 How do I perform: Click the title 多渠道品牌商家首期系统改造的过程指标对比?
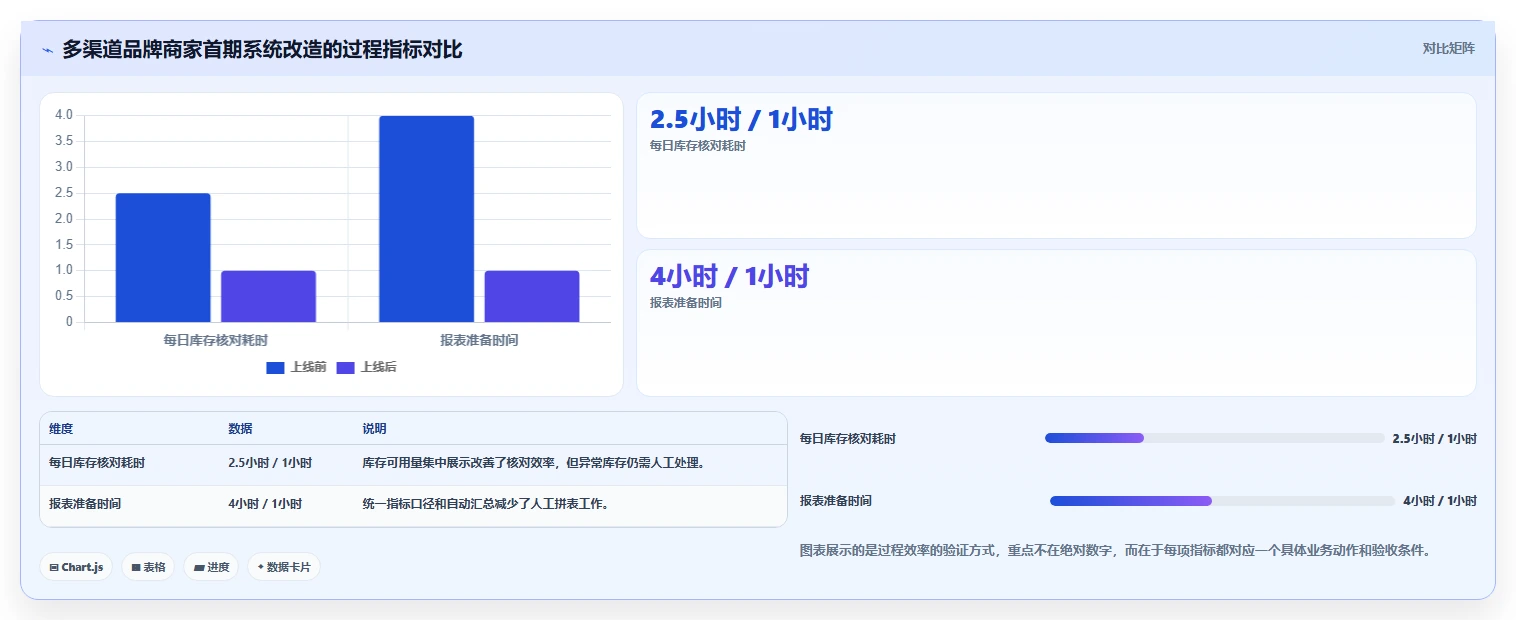[x=262, y=49]
